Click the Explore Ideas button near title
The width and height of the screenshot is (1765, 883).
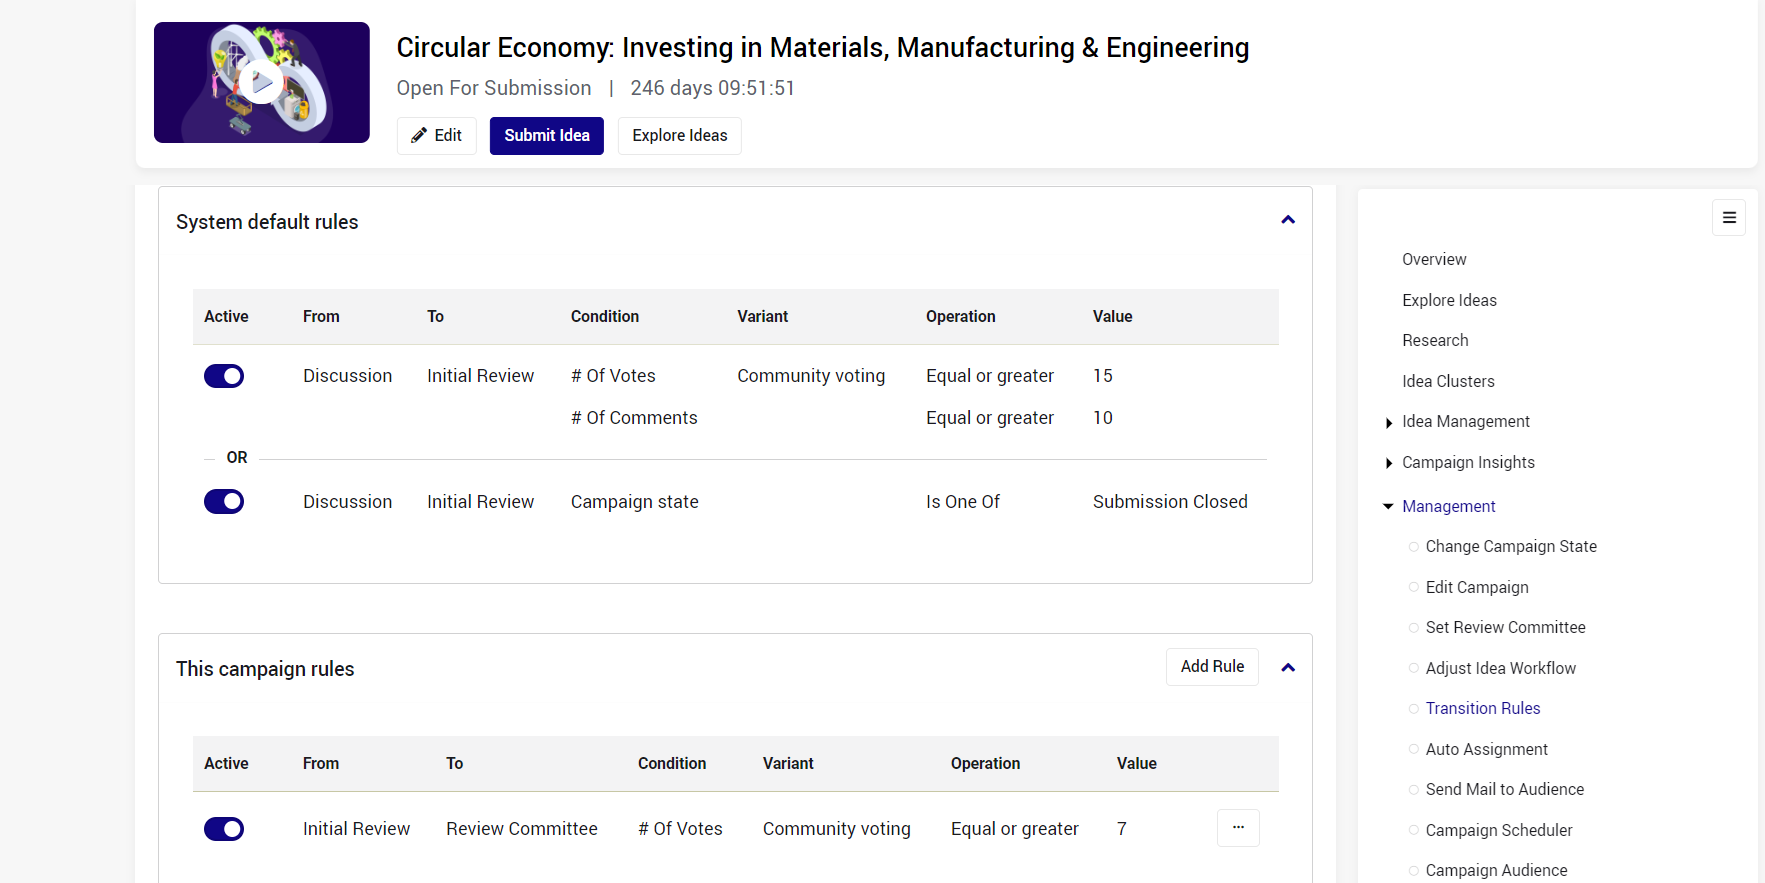tap(680, 136)
